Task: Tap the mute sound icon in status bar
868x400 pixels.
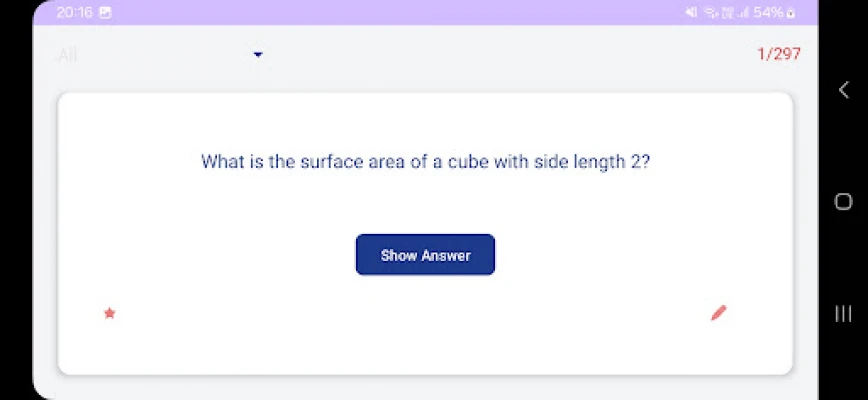Action: pyautogui.click(x=691, y=13)
